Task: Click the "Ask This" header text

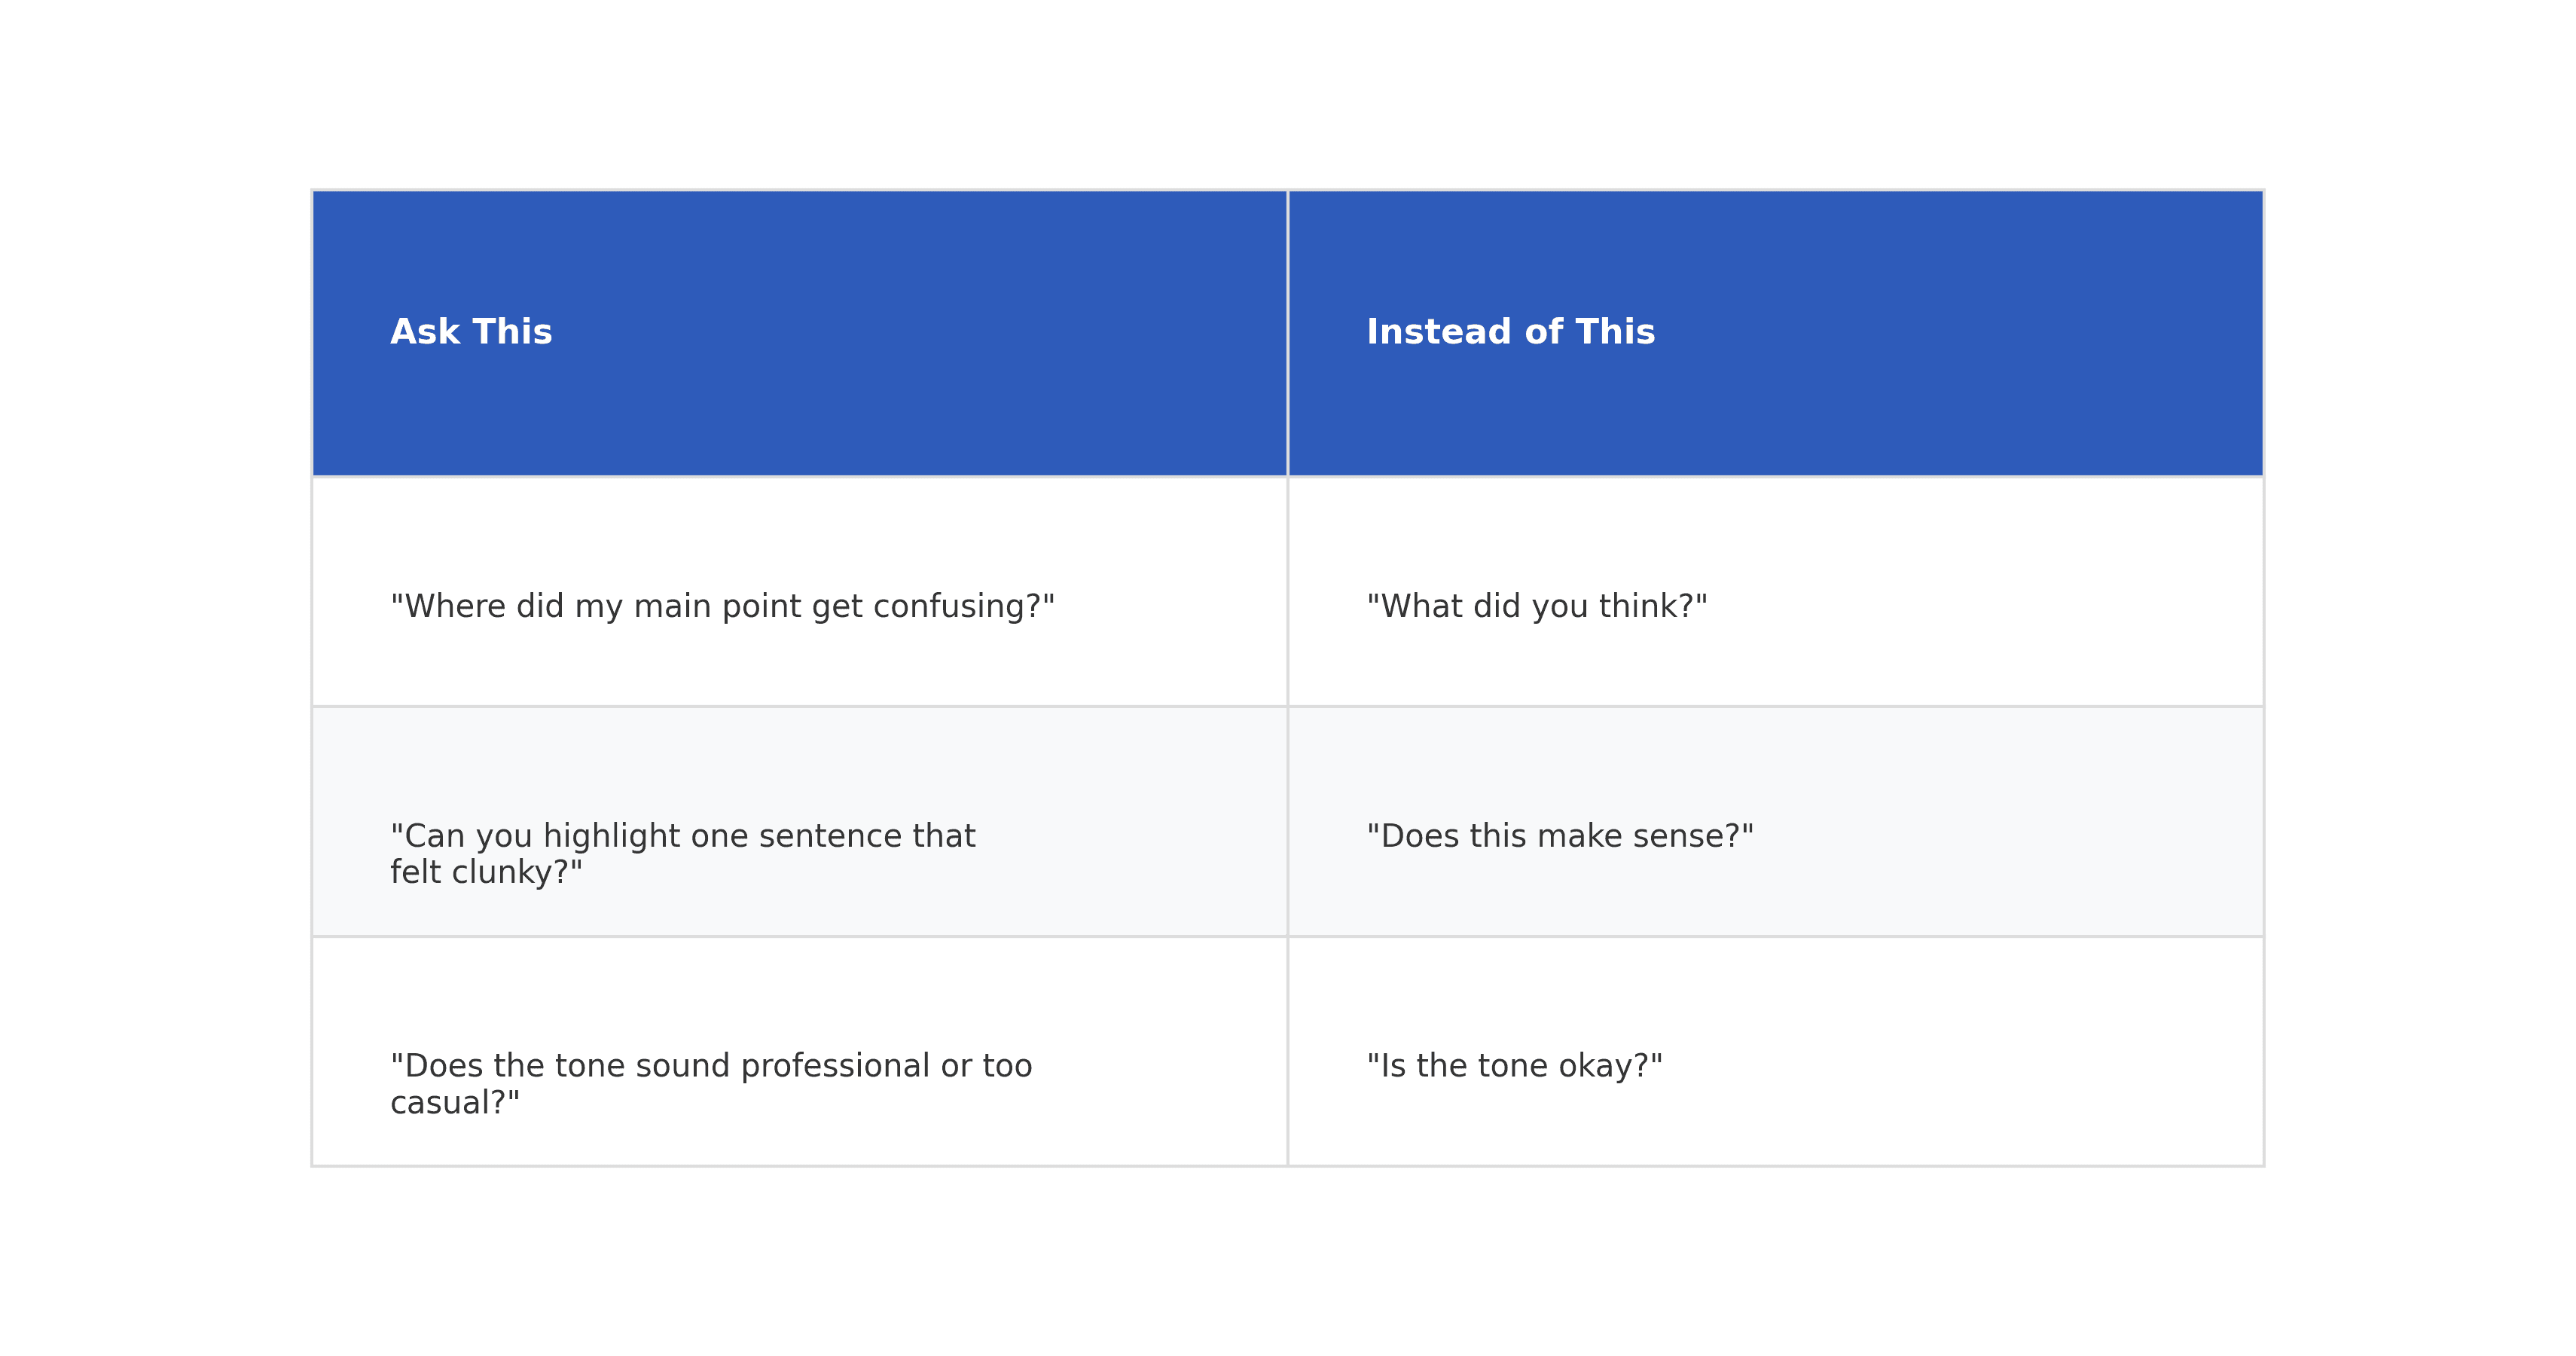Action: pos(470,332)
